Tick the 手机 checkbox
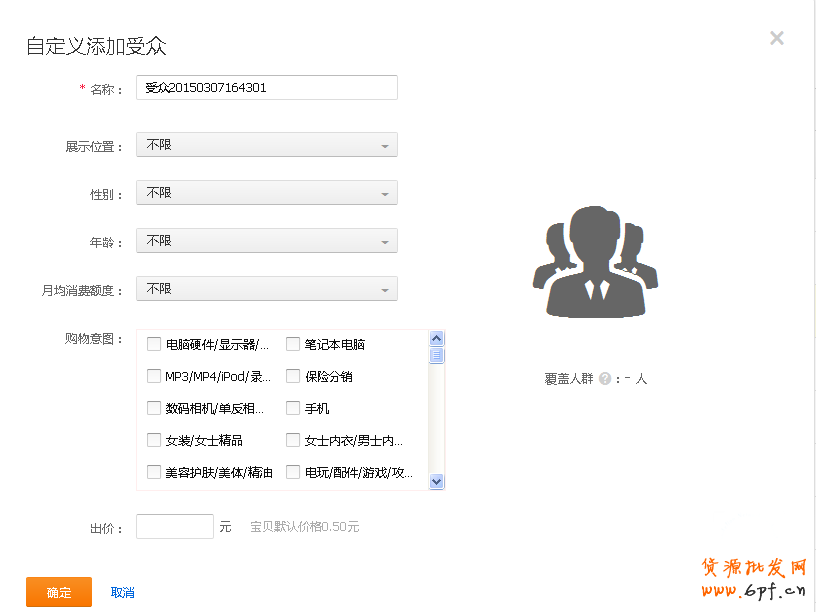 293,409
